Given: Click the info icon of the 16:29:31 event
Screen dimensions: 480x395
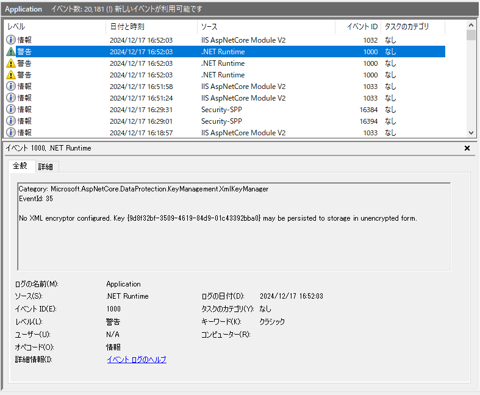Looking at the screenshot, I should 11,109.
